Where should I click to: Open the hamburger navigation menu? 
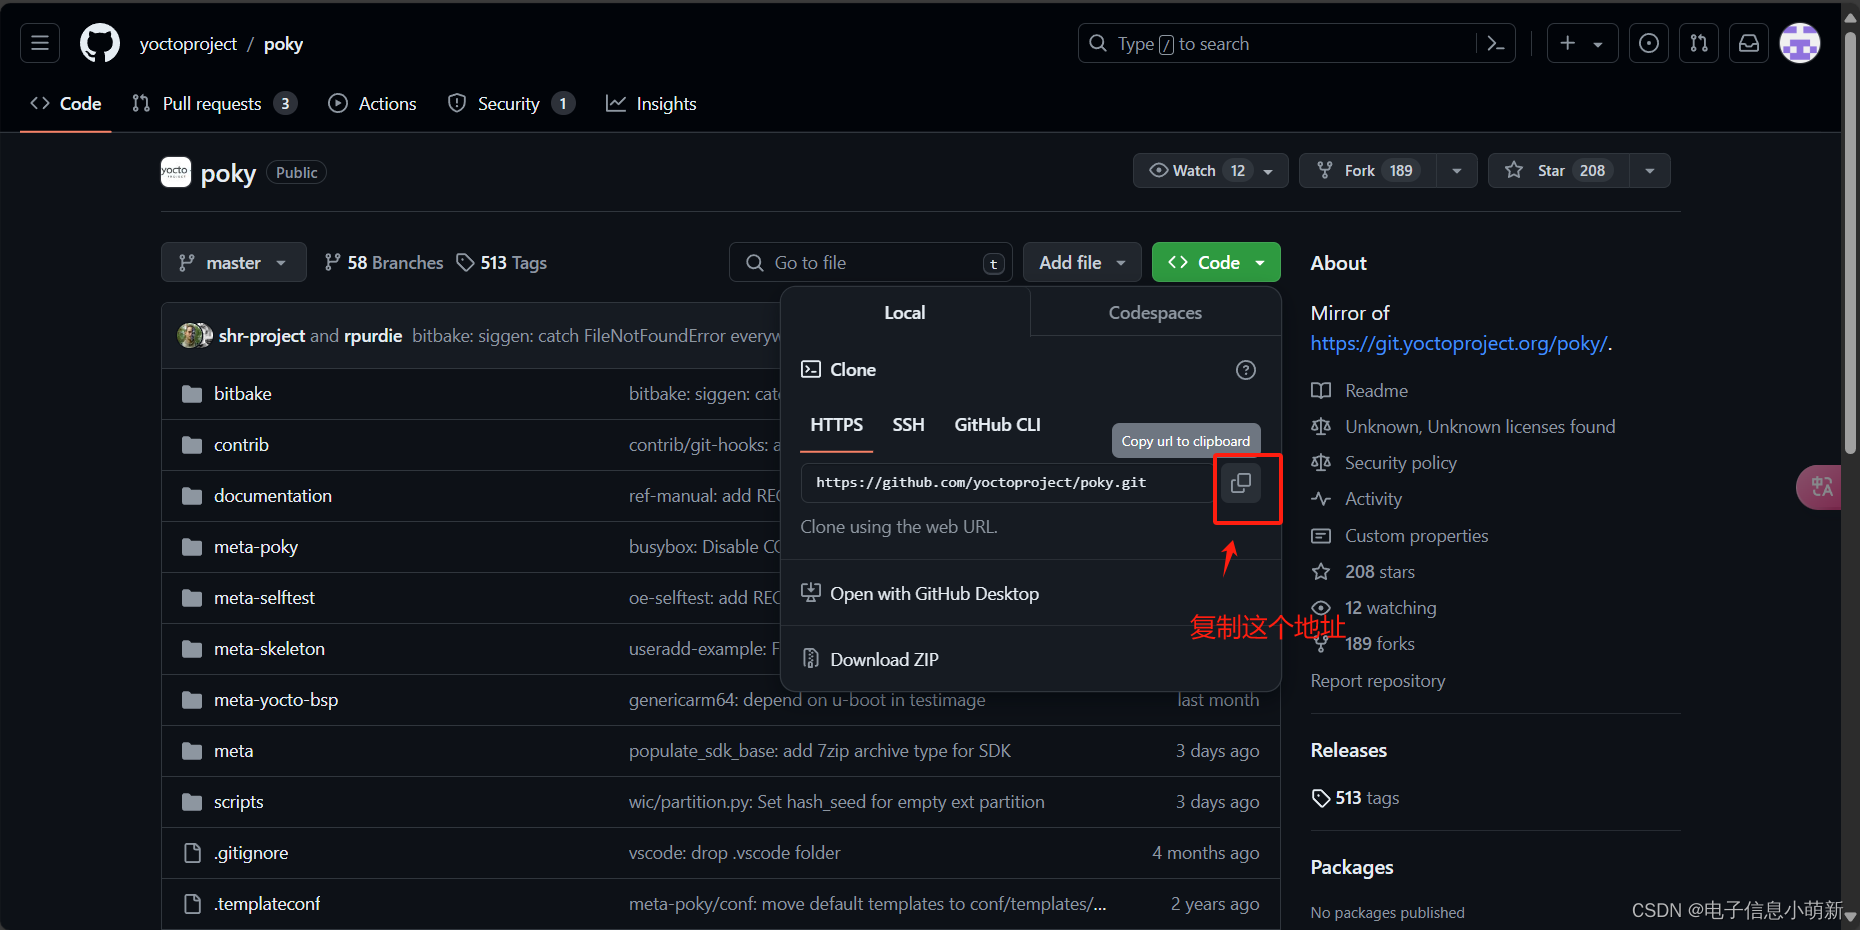pos(40,43)
